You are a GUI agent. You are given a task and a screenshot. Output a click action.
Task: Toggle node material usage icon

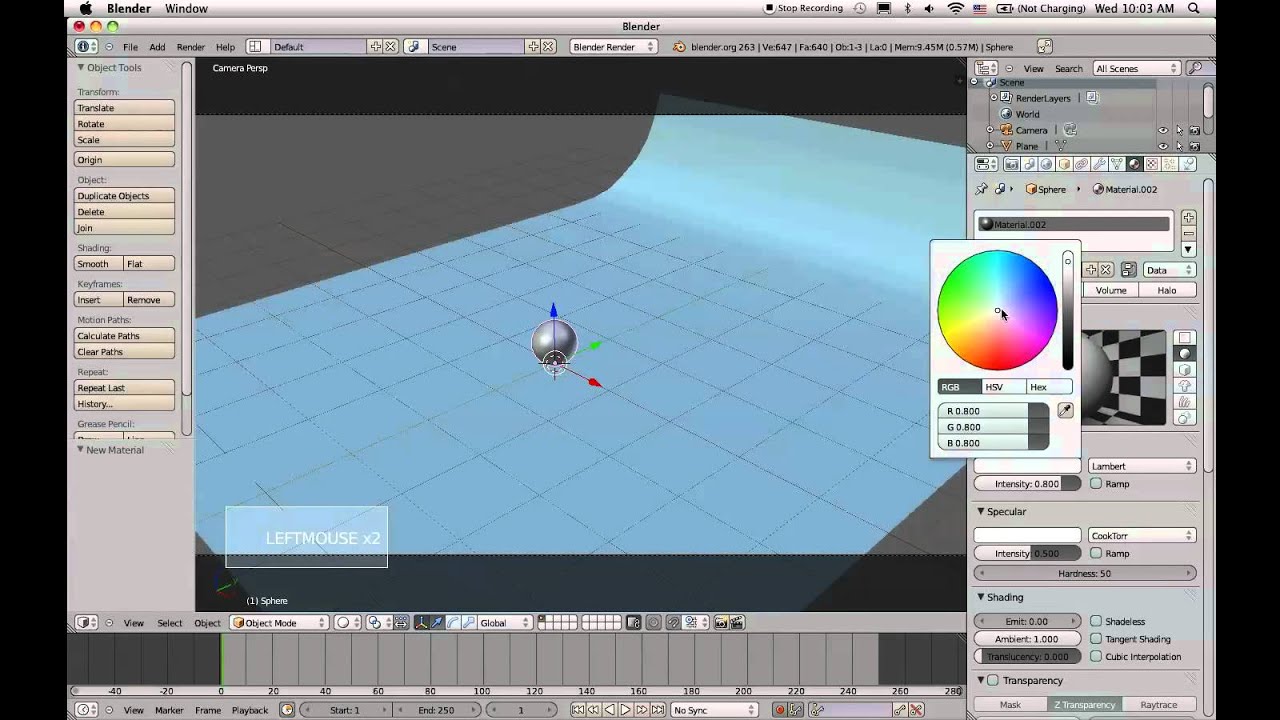point(1128,270)
